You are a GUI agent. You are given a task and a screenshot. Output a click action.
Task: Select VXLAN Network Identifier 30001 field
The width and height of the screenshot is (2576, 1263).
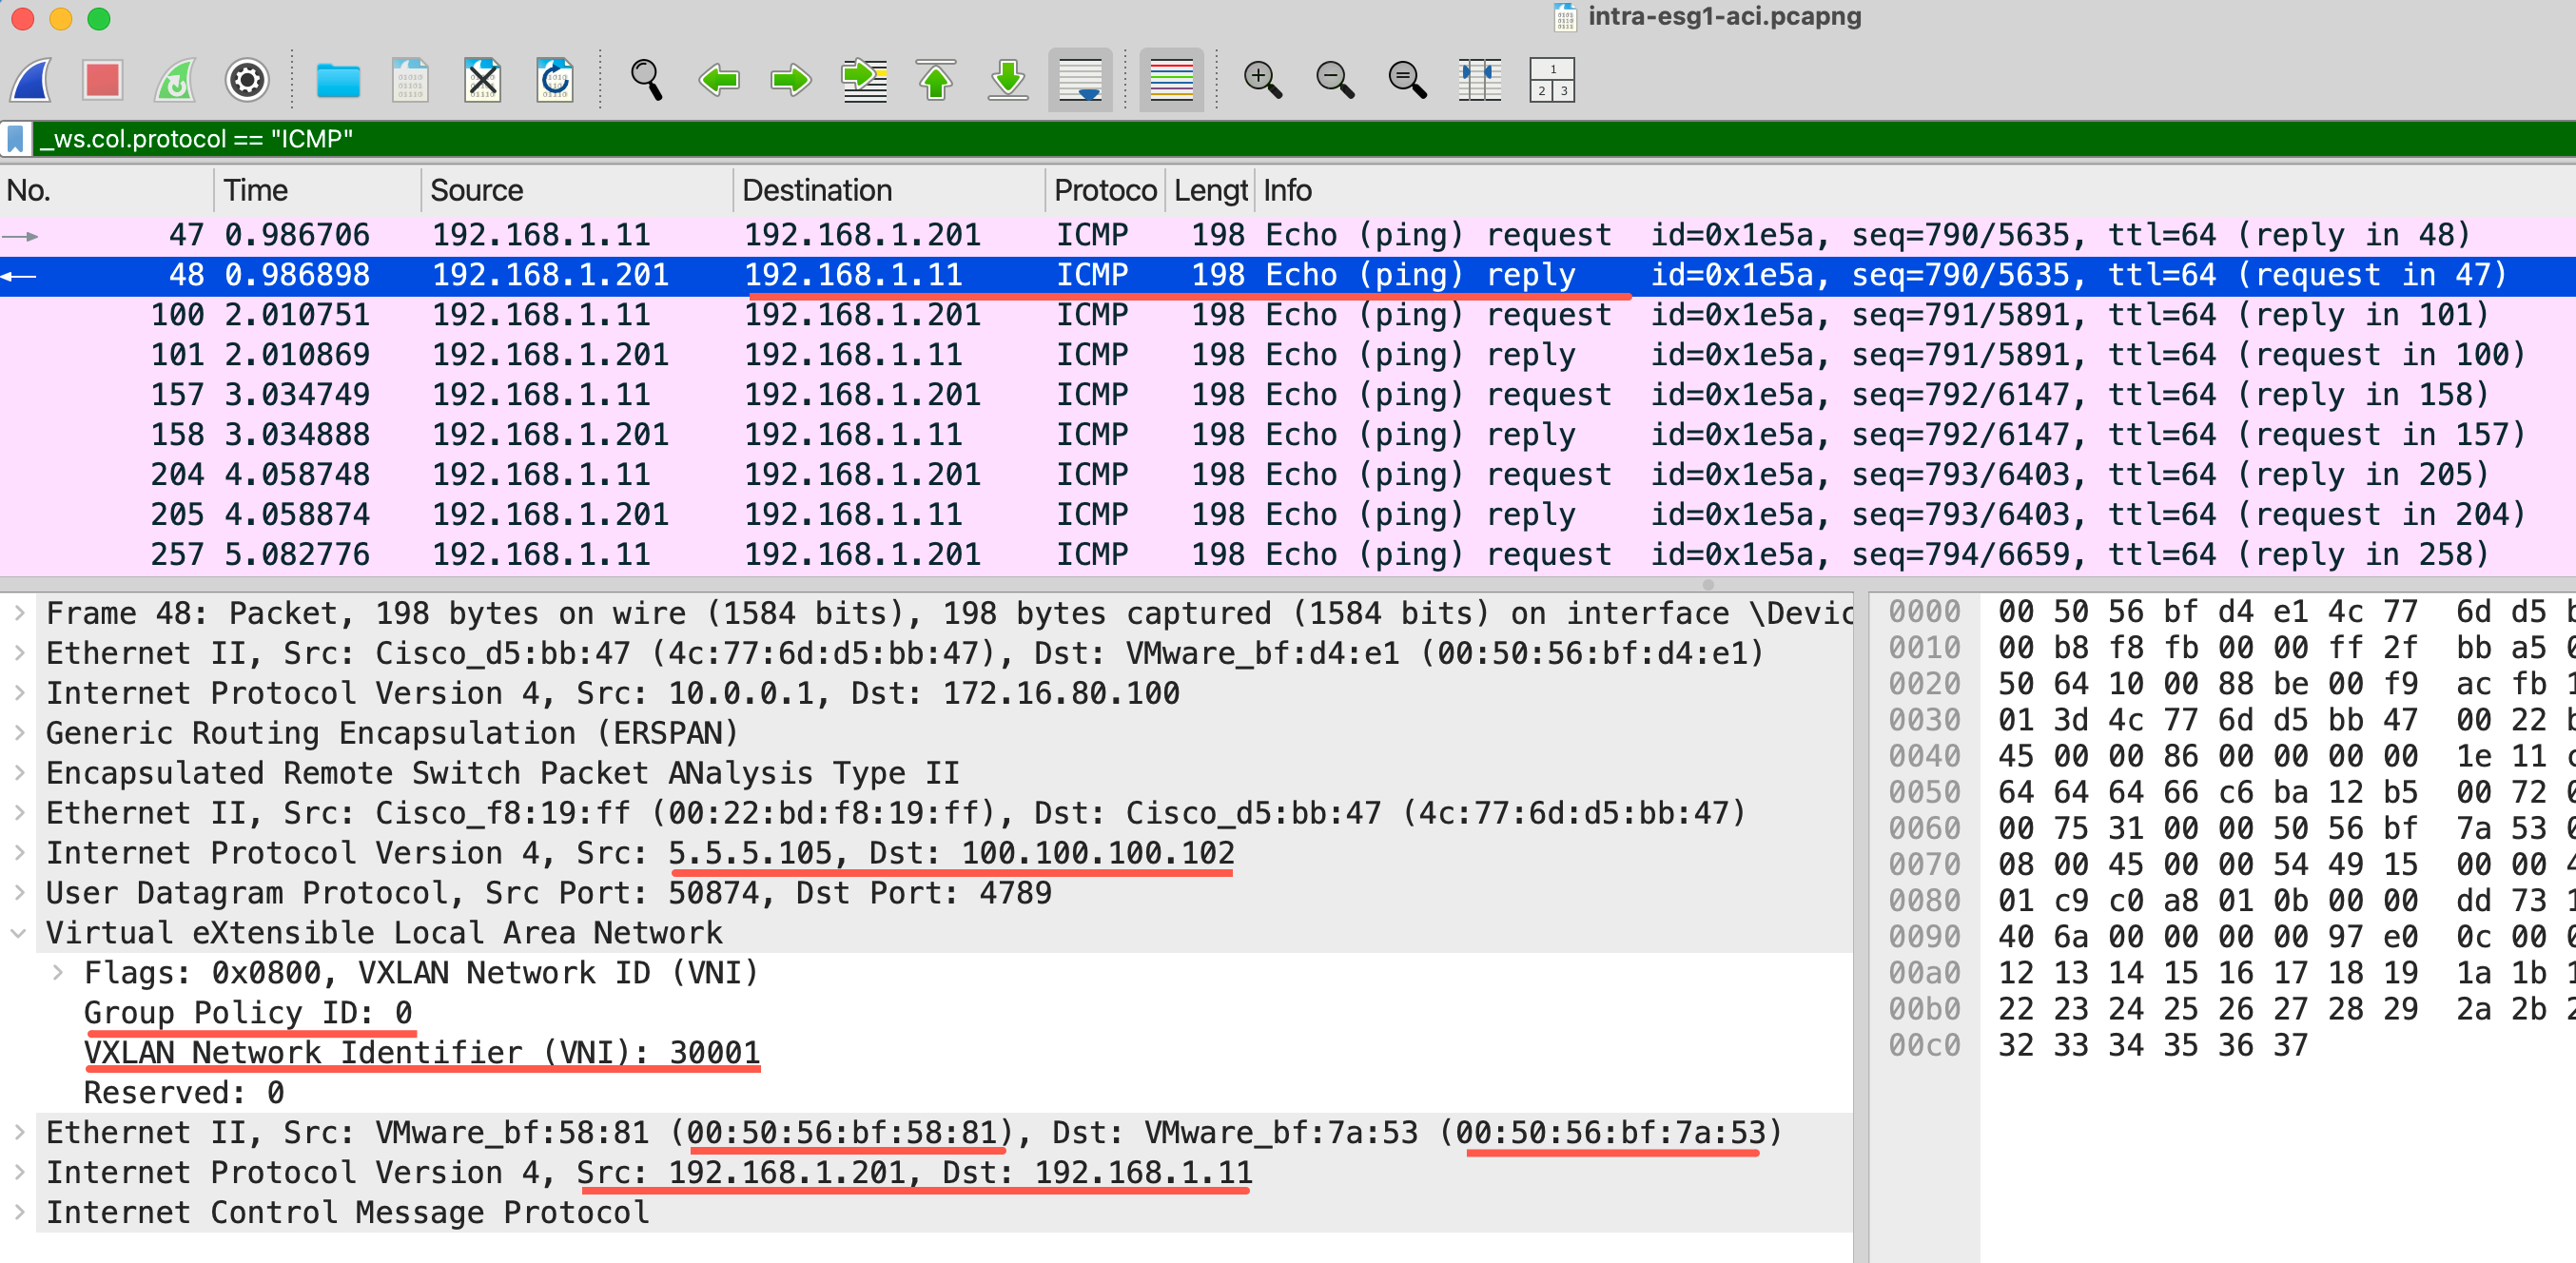click(422, 1053)
